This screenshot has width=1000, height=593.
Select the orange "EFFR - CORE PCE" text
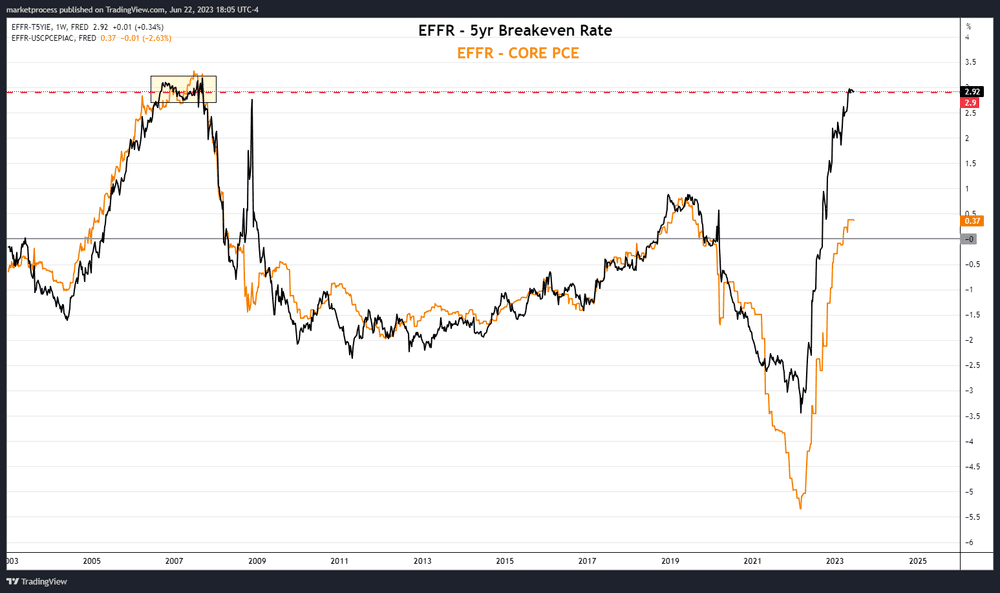517,53
